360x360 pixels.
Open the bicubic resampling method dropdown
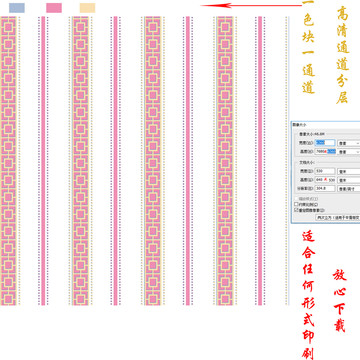coord(338,217)
